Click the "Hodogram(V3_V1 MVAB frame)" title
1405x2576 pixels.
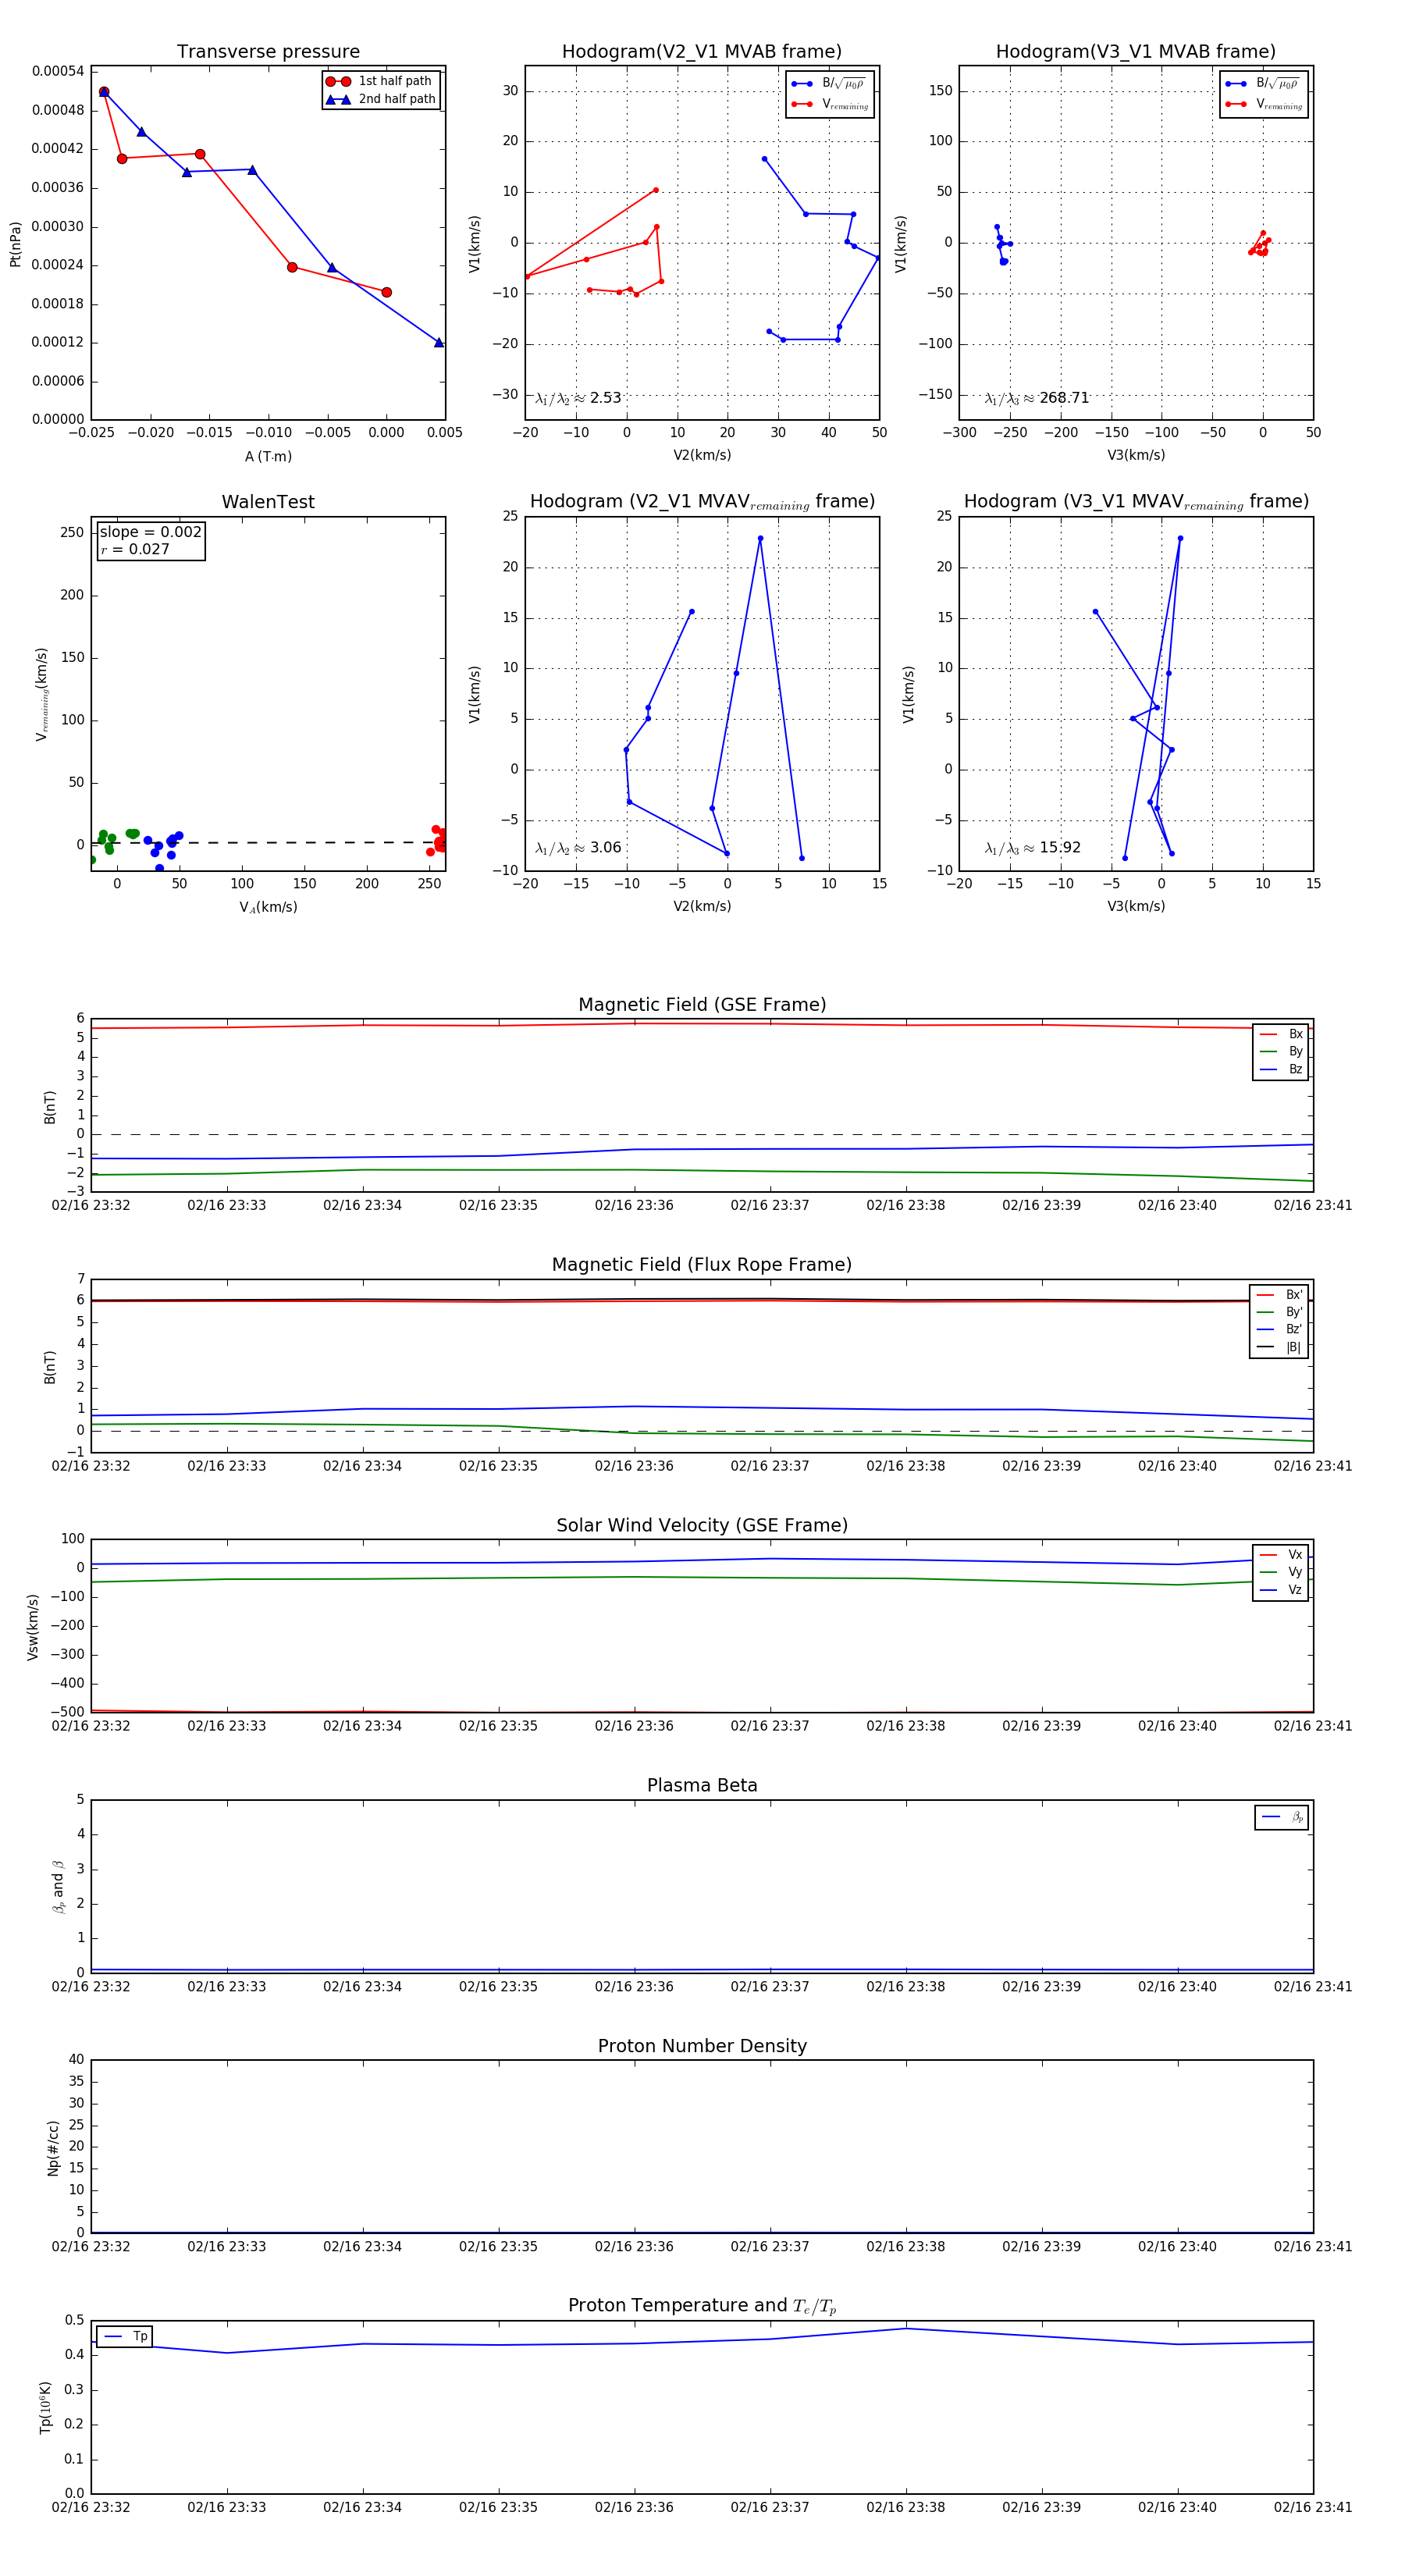click(1136, 51)
